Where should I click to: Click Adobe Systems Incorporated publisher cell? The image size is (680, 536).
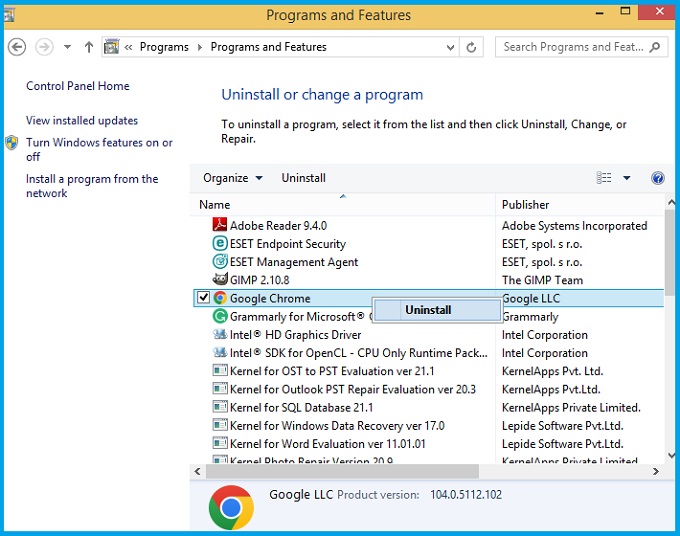pyautogui.click(x=574, y=226)
